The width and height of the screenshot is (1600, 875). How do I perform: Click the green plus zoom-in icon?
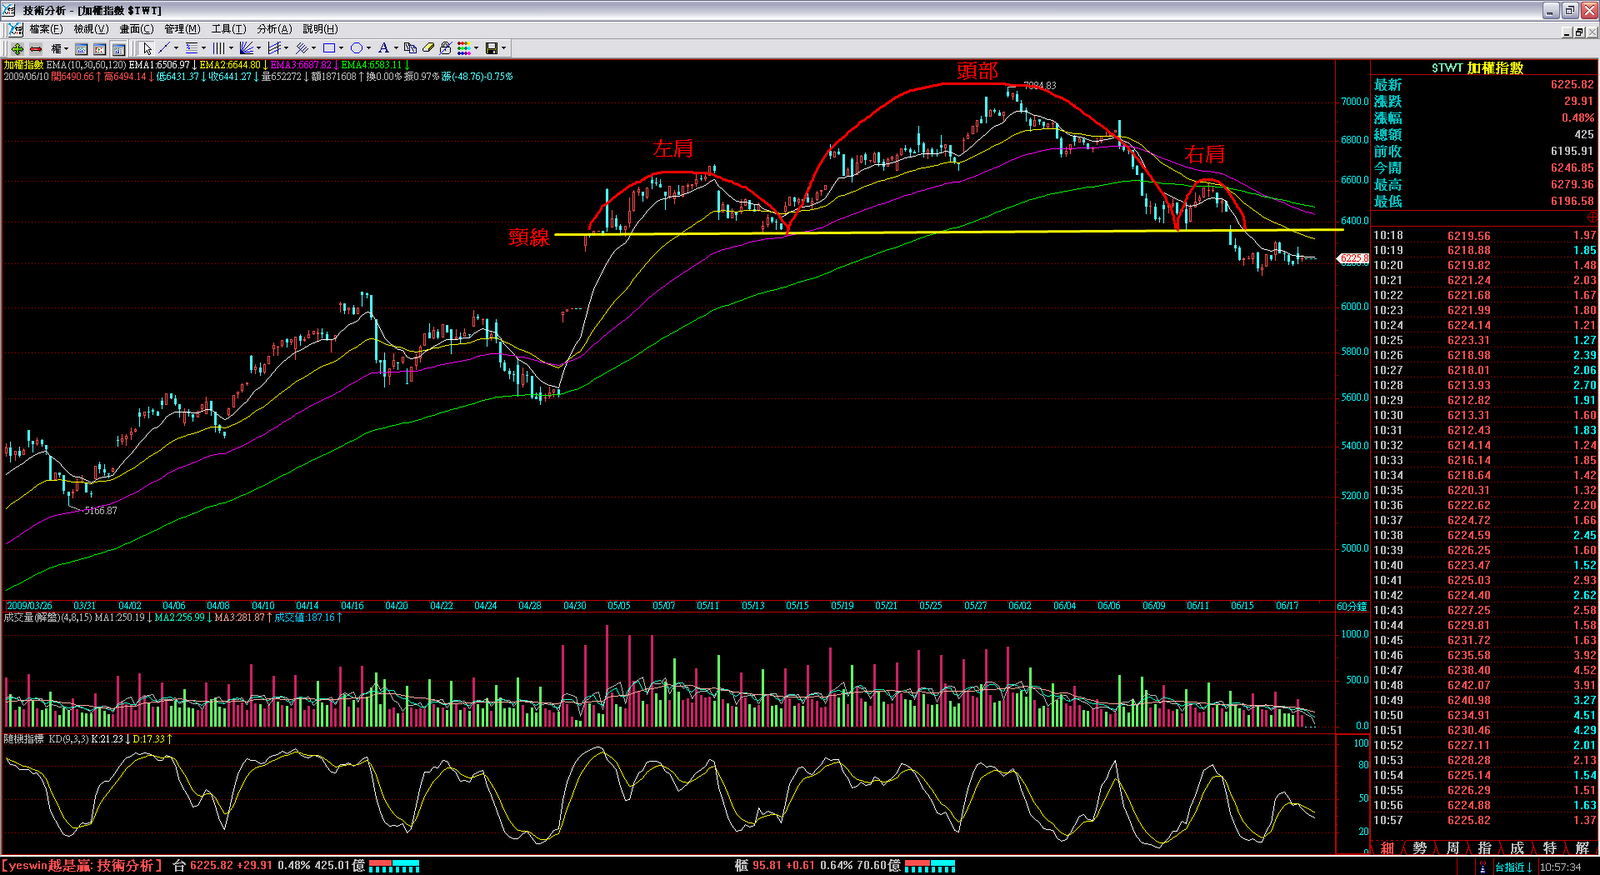17,48
